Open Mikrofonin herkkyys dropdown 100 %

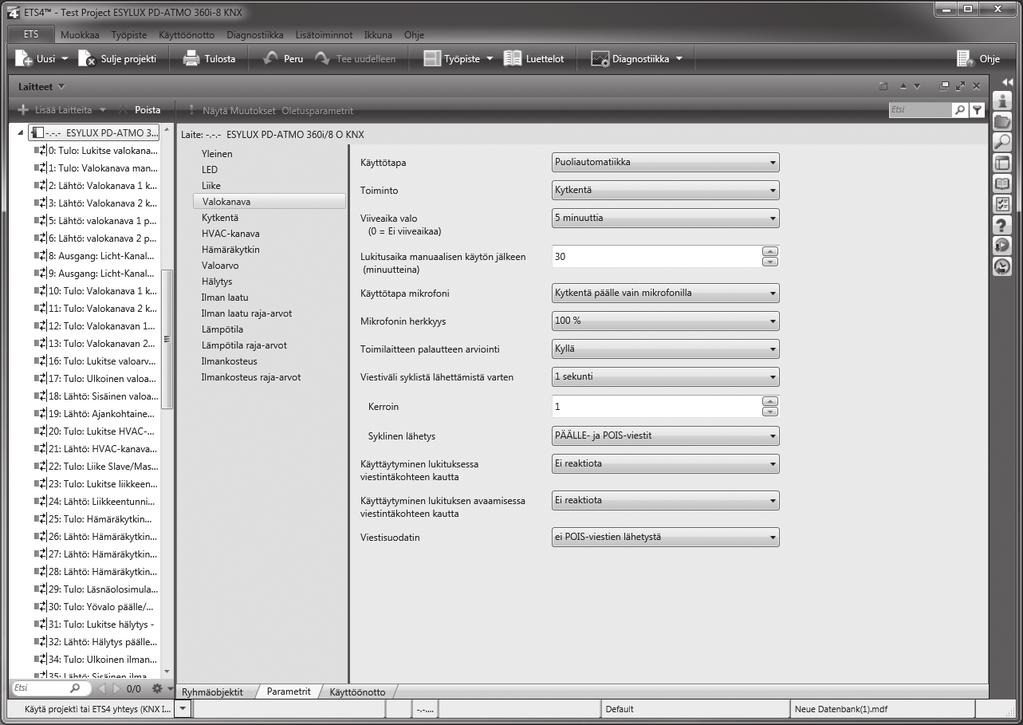tap(665, 321)
